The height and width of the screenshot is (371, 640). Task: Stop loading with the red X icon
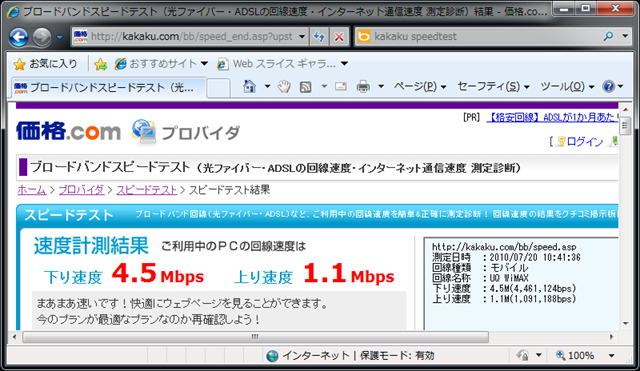(339, 37)
